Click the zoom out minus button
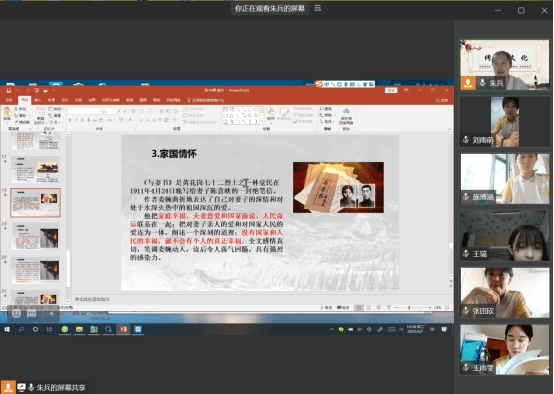Image resolution: width=554 pixels, height=394 pixels. click(396, 308)
